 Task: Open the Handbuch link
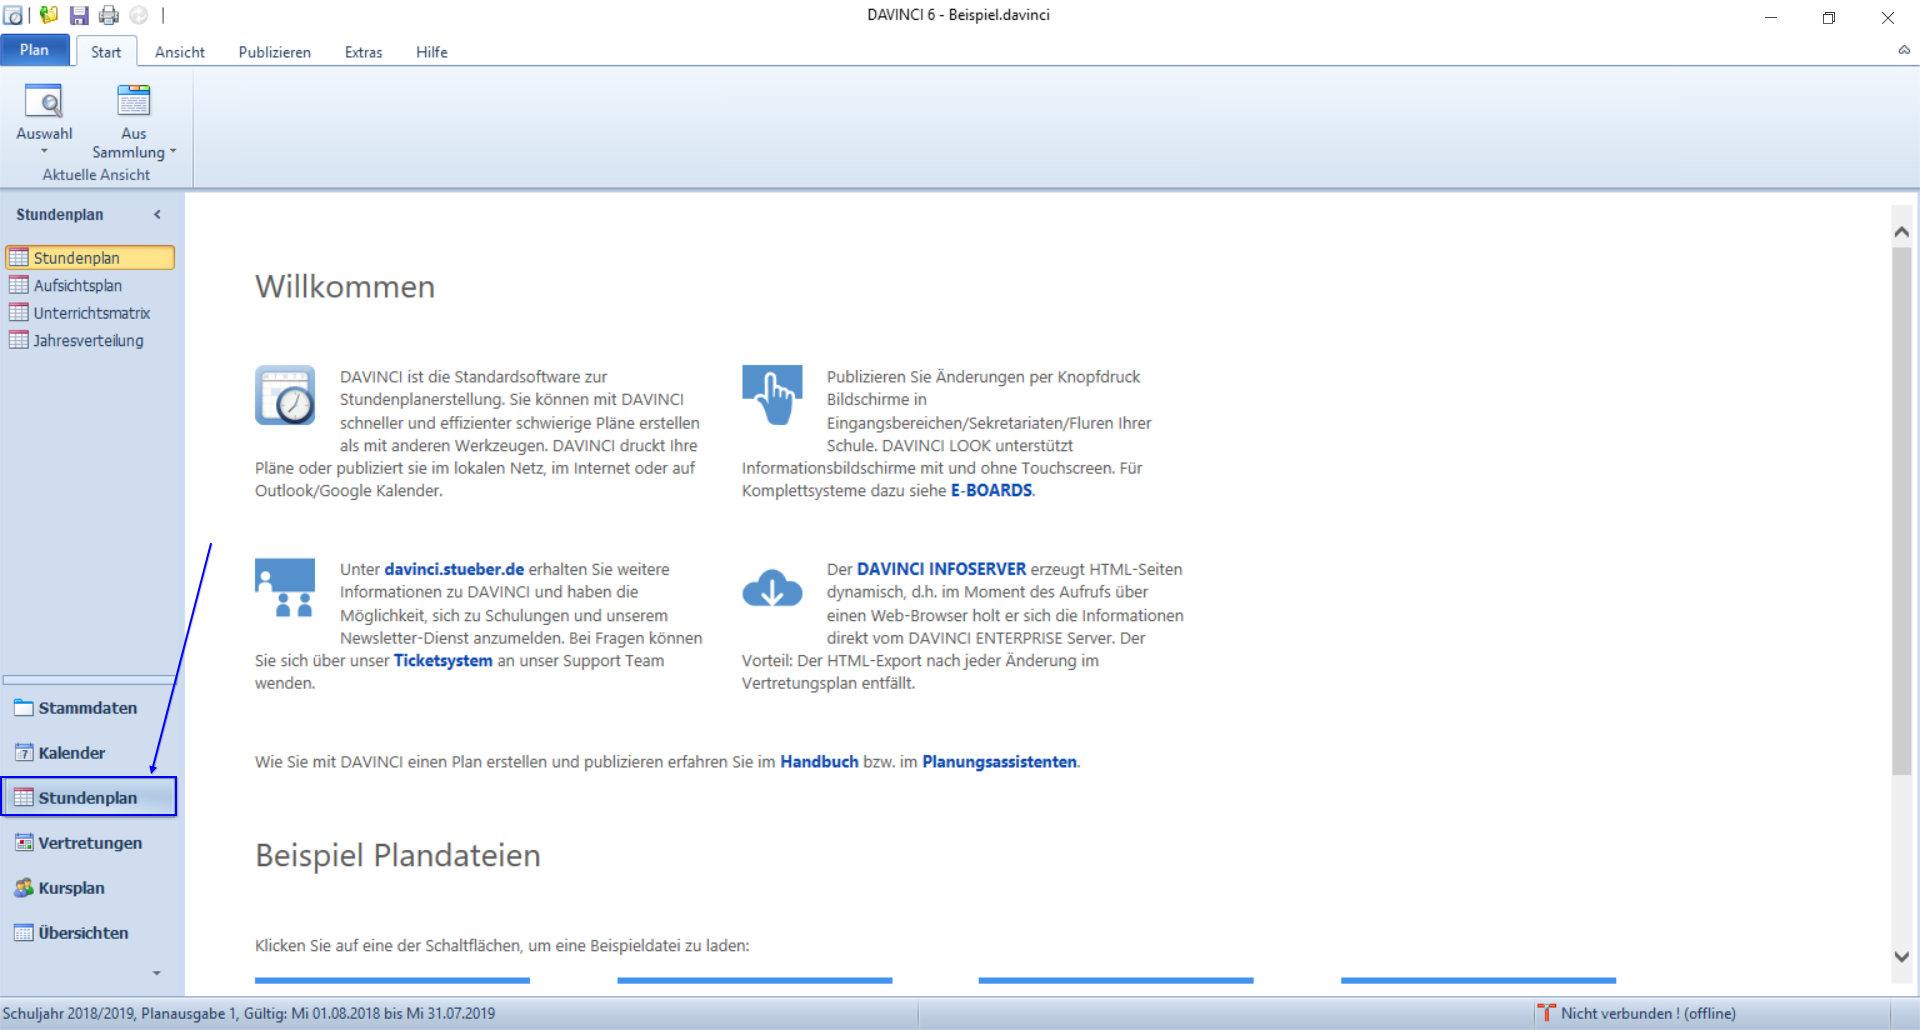tap(819, 762)
